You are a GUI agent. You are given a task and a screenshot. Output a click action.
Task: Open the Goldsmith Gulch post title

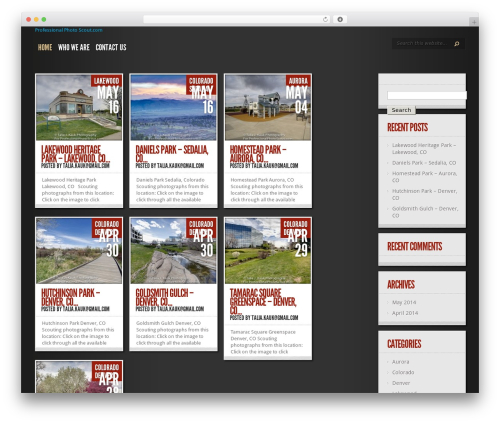[165, 297]
